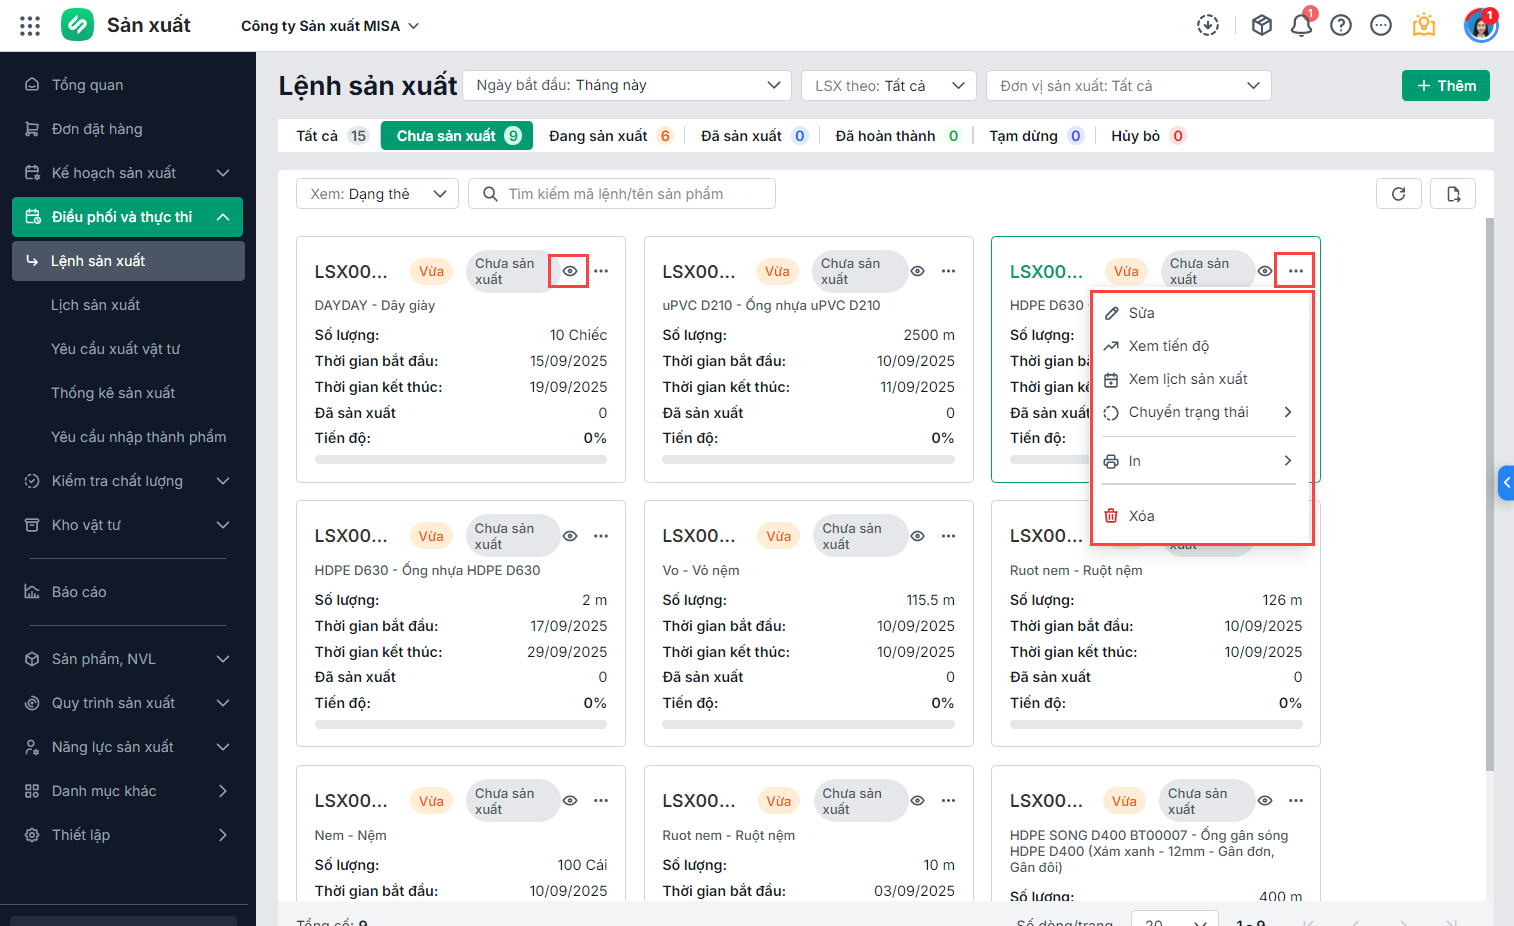Click the export file icon

(1453, 194)
